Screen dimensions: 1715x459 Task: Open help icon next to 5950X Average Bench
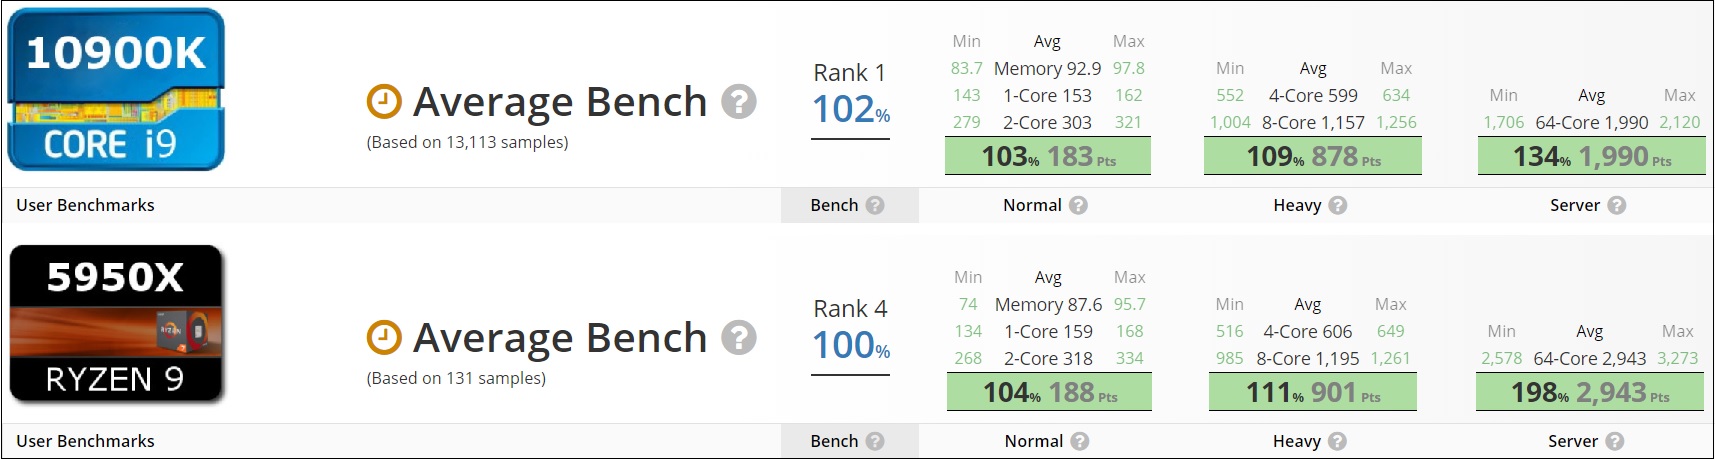[739, 337]
